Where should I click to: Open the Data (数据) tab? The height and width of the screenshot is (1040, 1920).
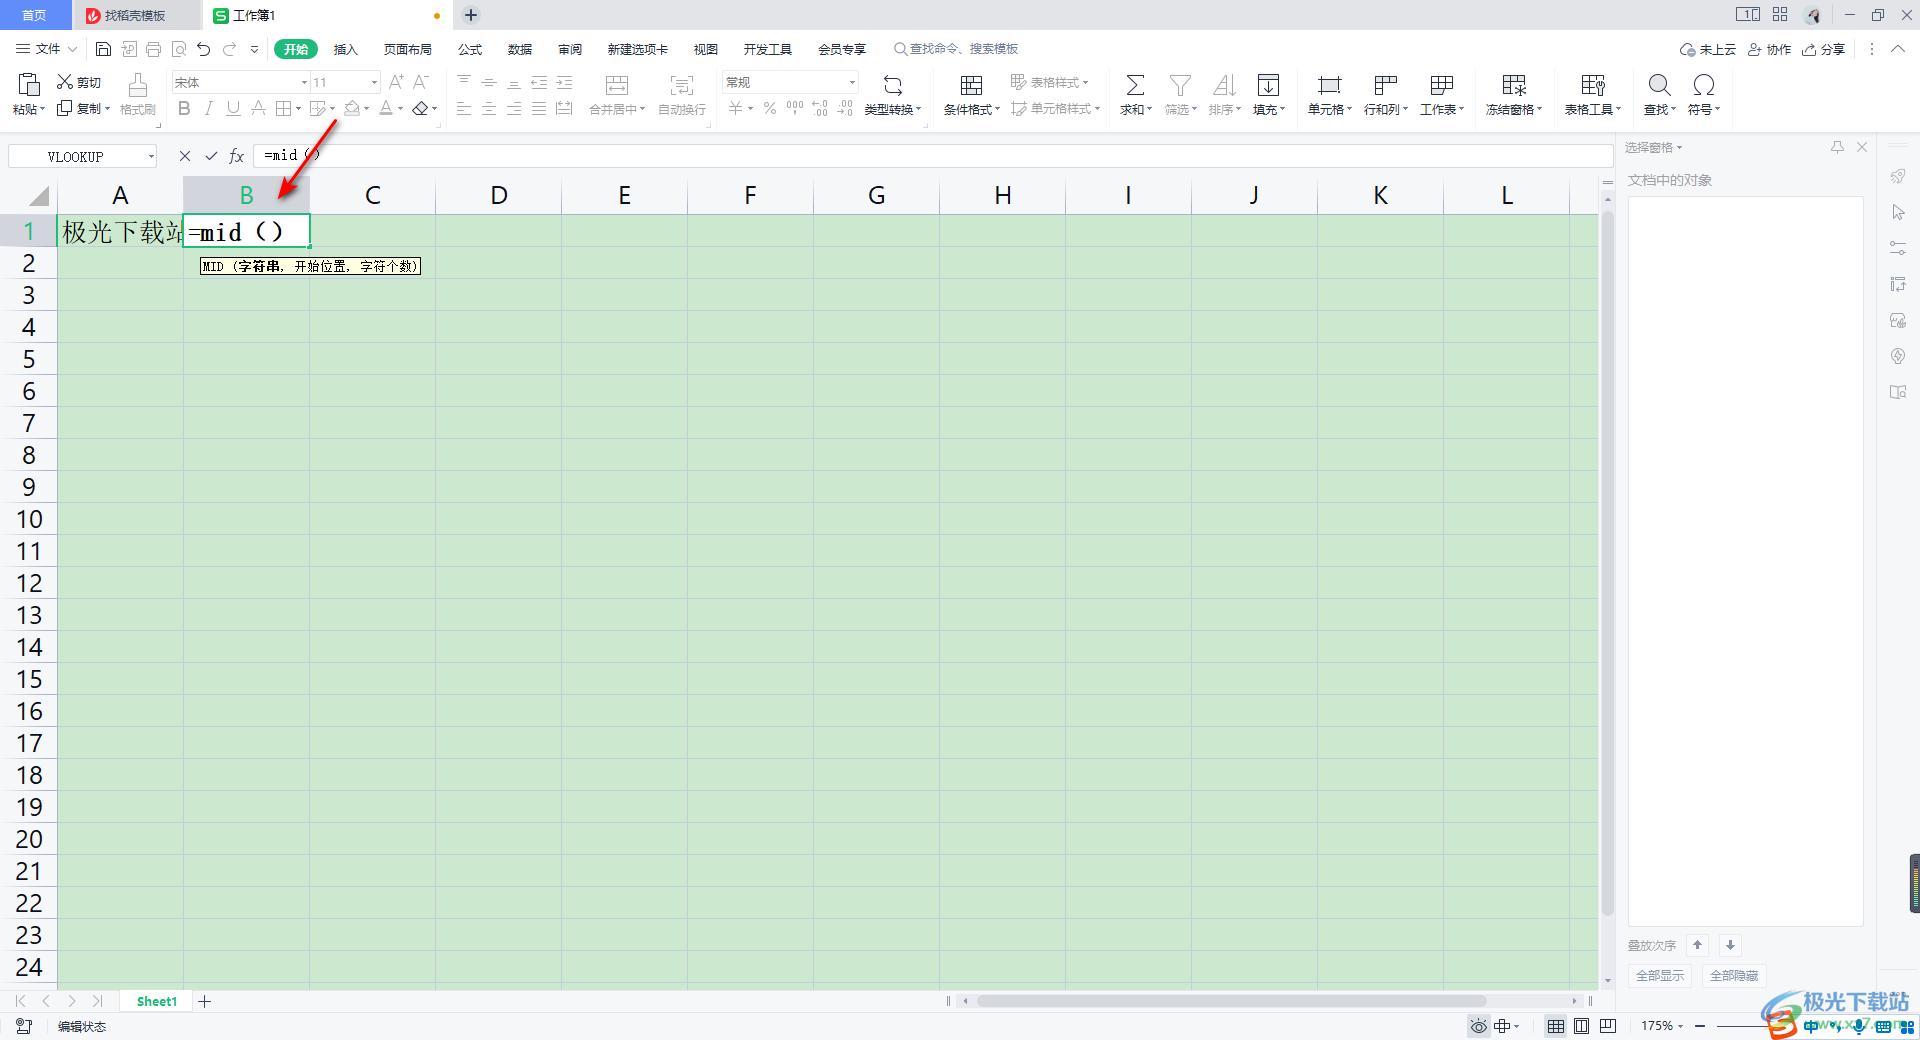click(x=520, y=49)
